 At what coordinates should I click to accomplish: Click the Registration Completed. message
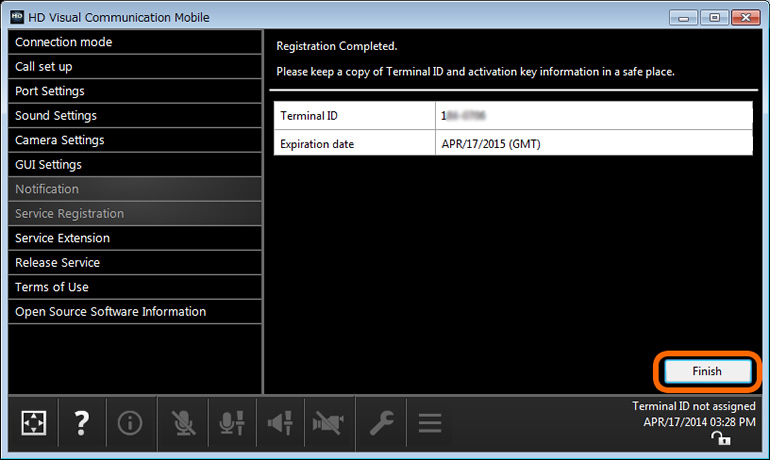337,46
